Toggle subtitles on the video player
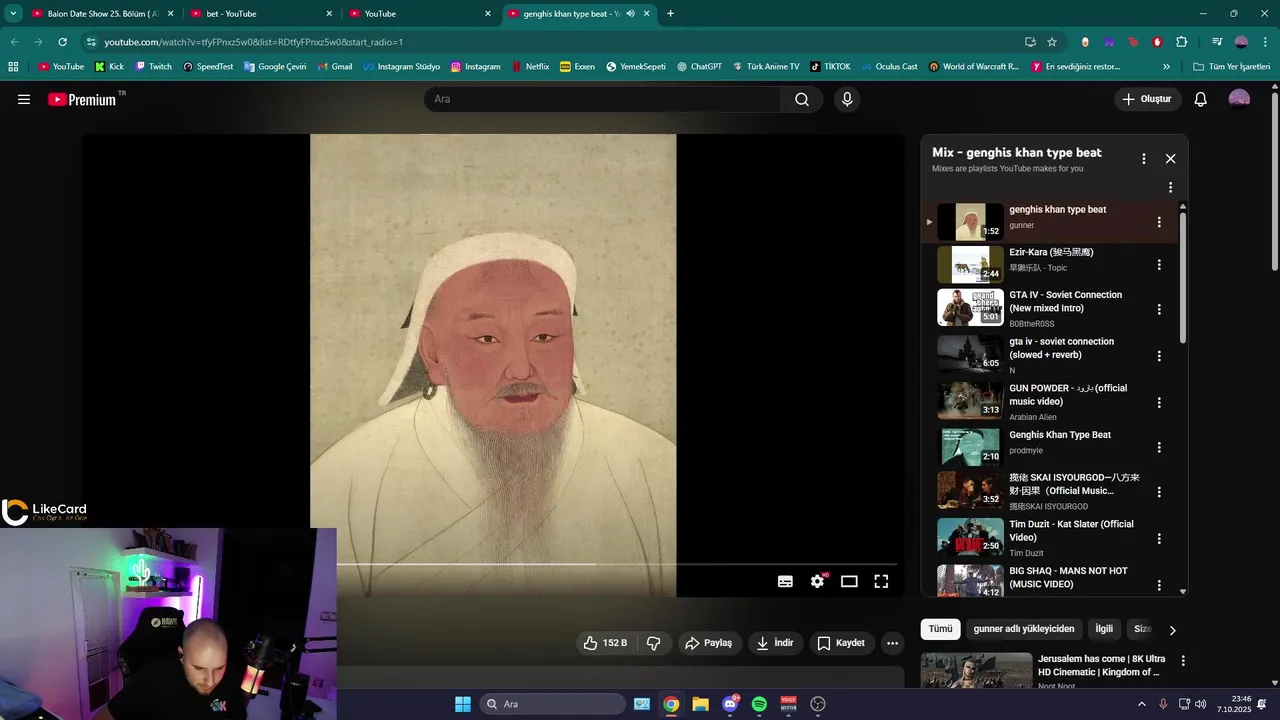Image resolution: width=1280 pixels, height=720 pixels. [786, 581]
